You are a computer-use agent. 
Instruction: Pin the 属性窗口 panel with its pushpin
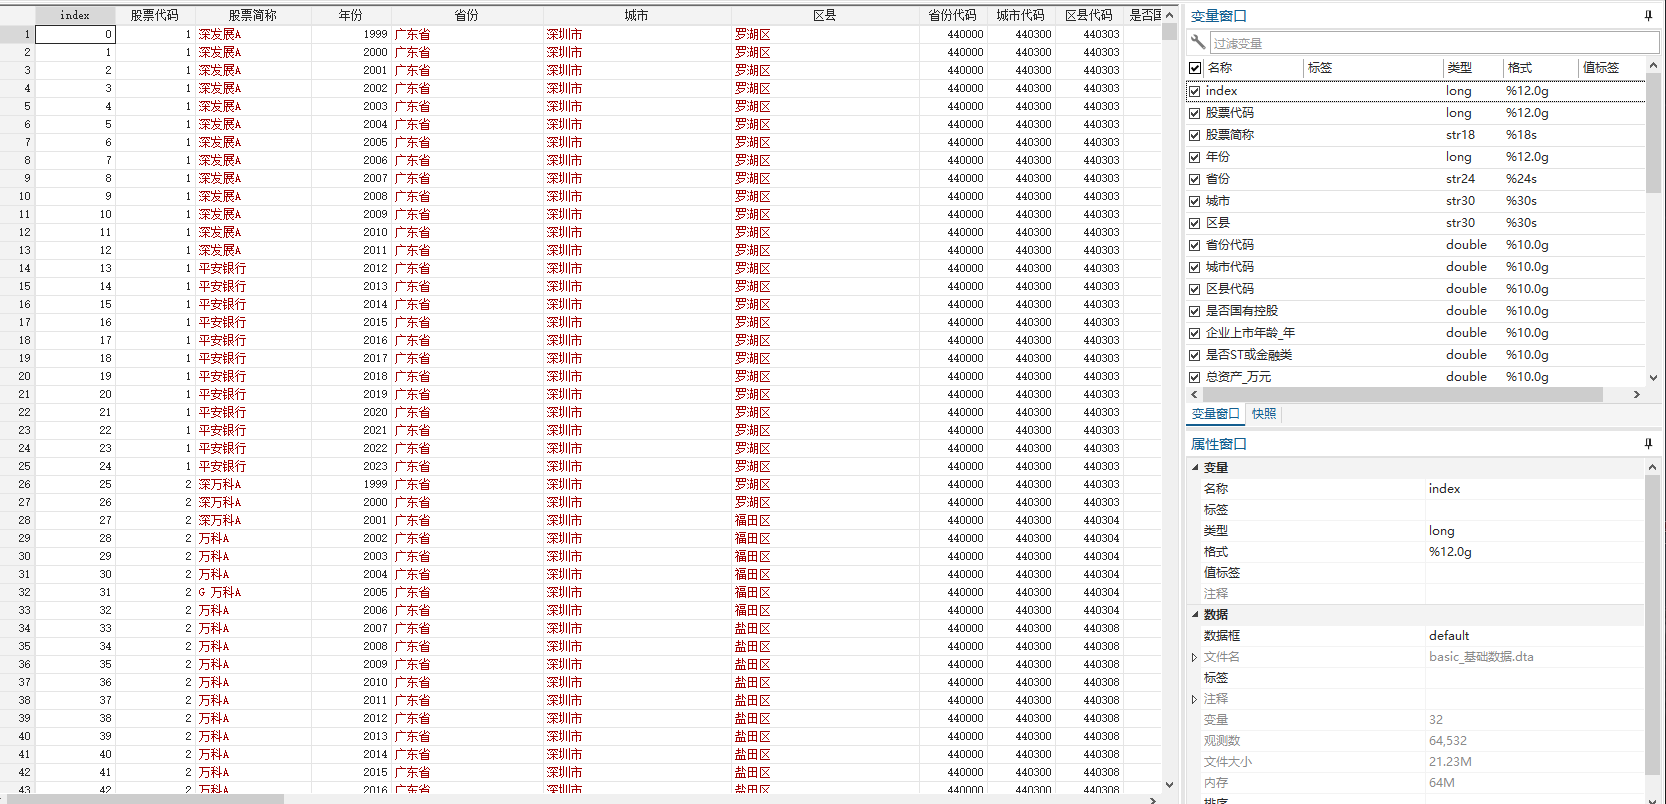coord(1648,443)
